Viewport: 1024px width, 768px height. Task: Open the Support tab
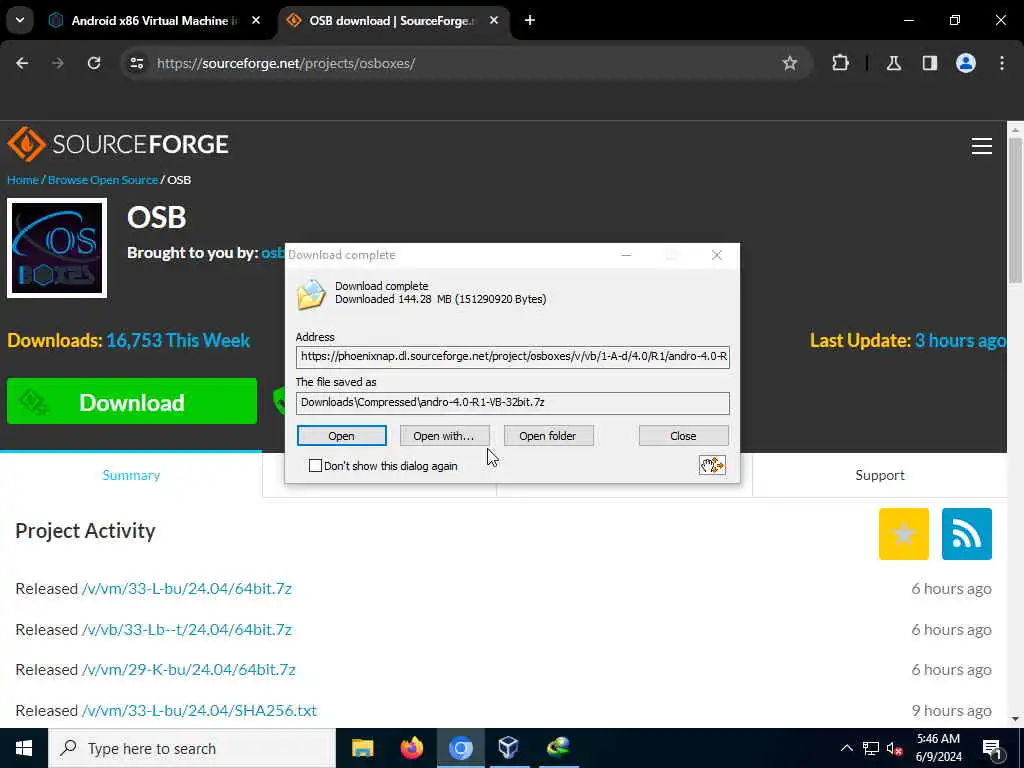pos(880,475)
